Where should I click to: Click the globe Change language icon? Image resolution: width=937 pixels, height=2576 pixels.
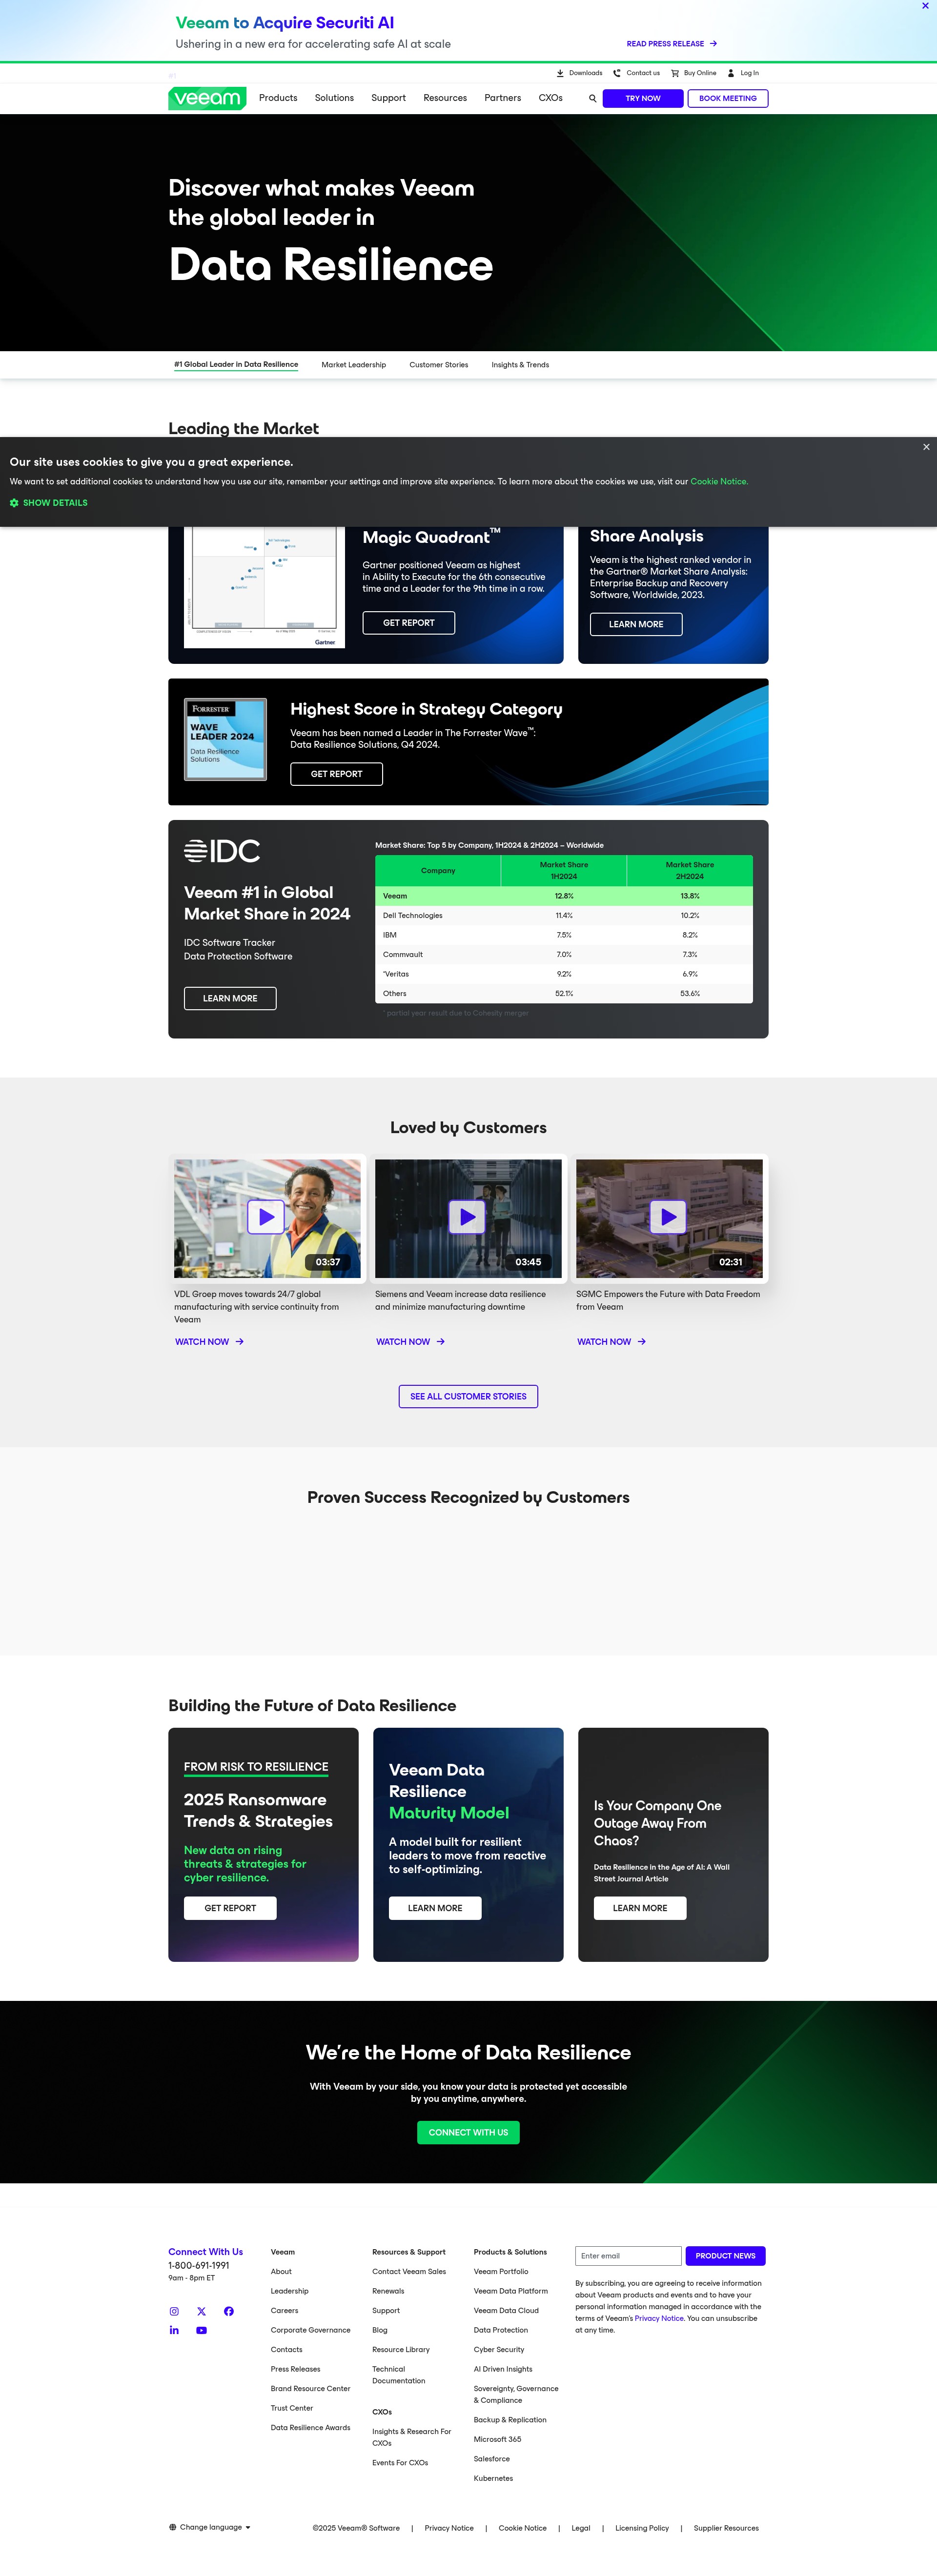pos(172,2527)
